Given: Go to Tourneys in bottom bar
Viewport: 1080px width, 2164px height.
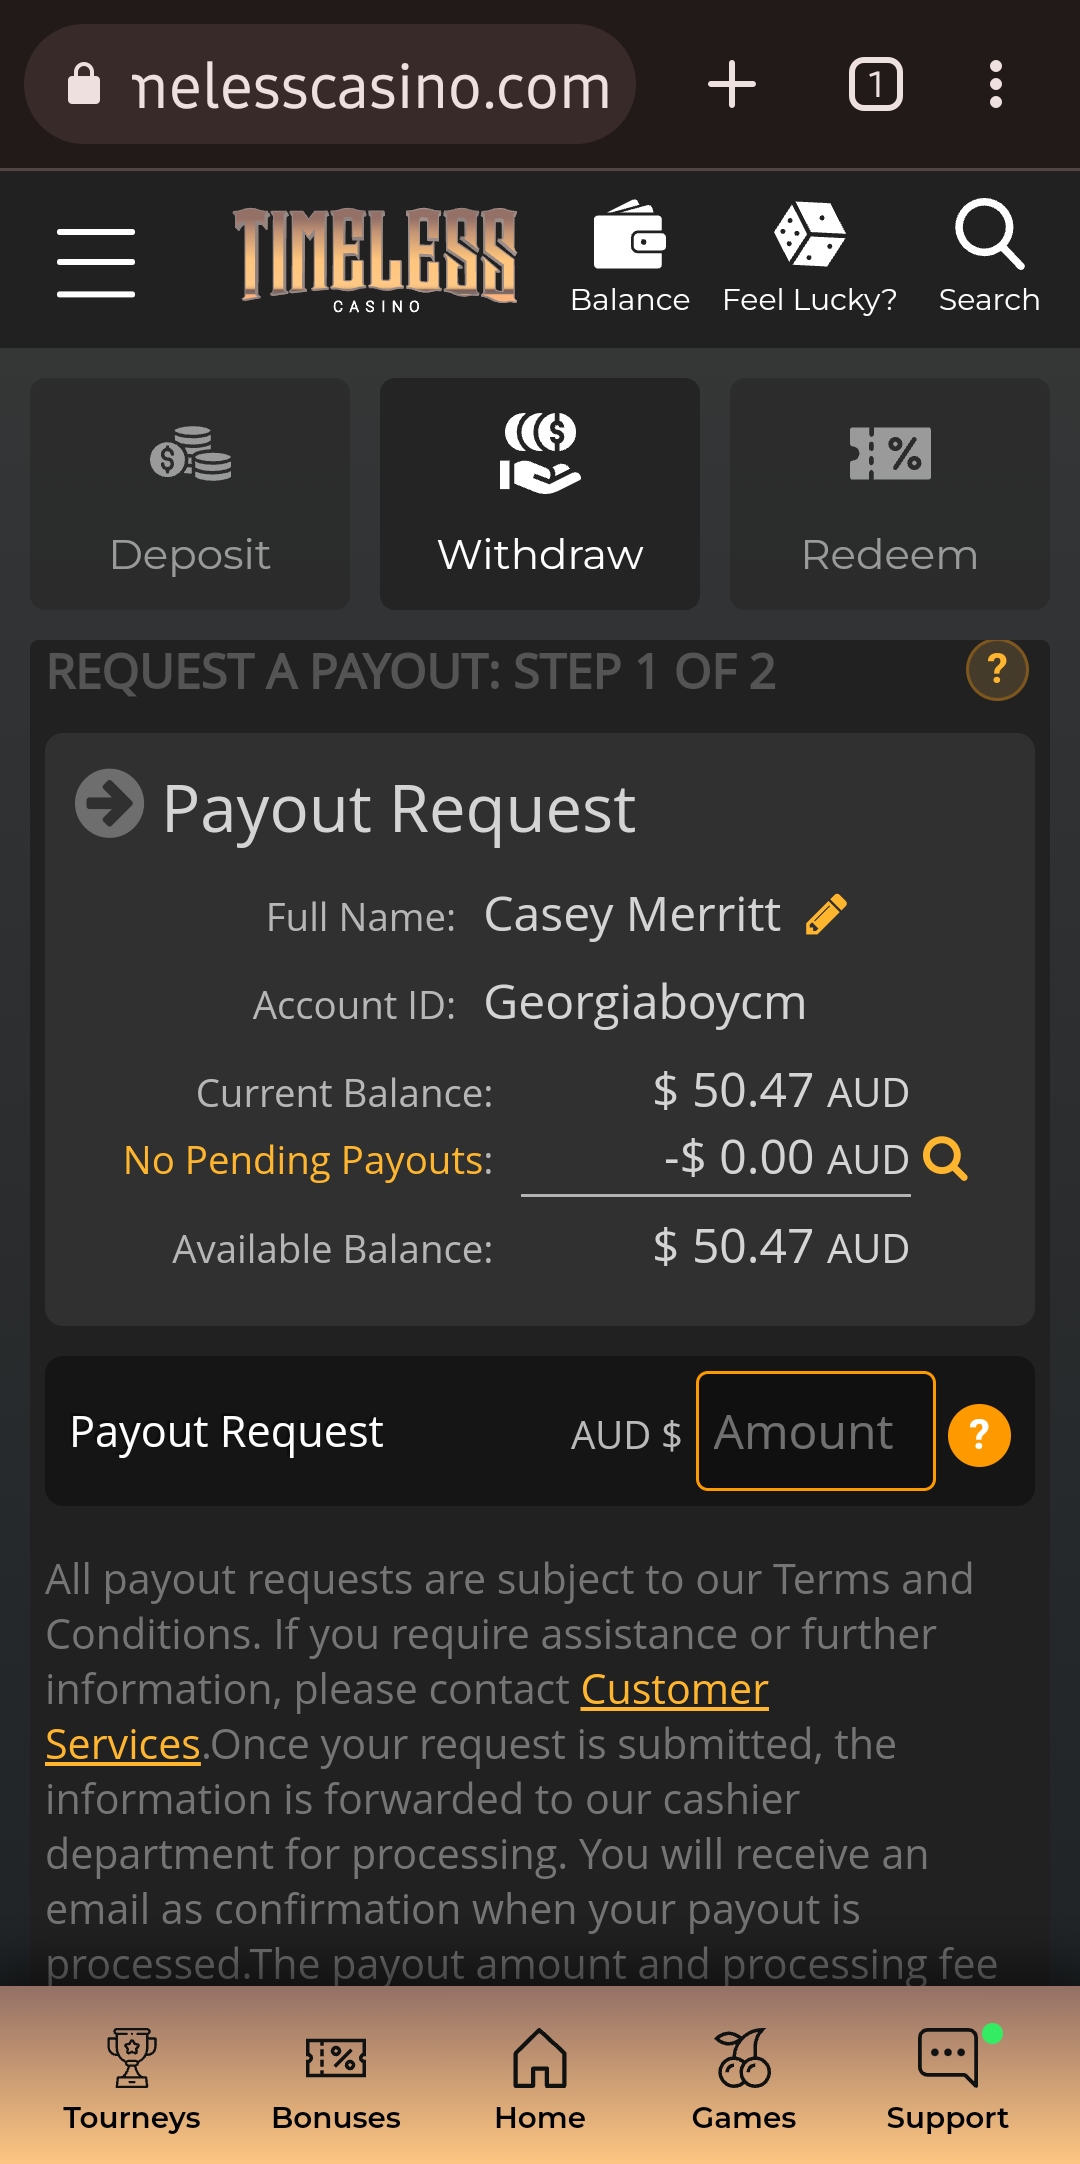Looking at the screenshot, I should [x=132, y=2074].
